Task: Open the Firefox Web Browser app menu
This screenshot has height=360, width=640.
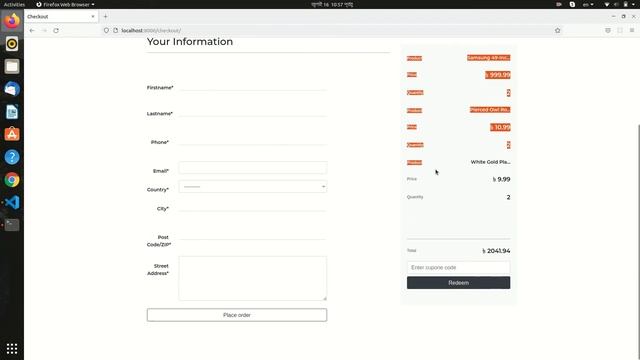Action: [x=65, y=4]
